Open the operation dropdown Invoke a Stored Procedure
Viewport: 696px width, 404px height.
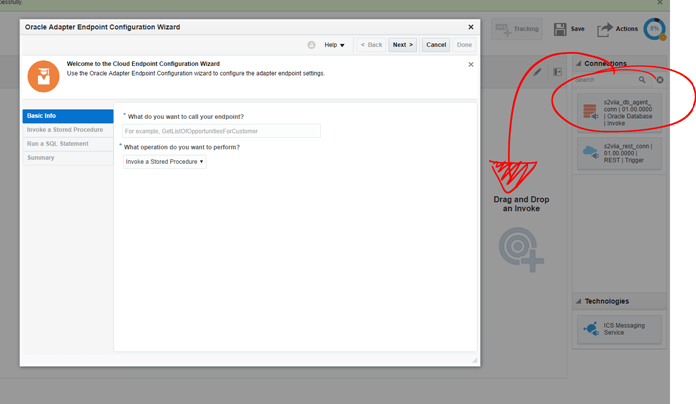pyautogui.click(x=165, y=161)
